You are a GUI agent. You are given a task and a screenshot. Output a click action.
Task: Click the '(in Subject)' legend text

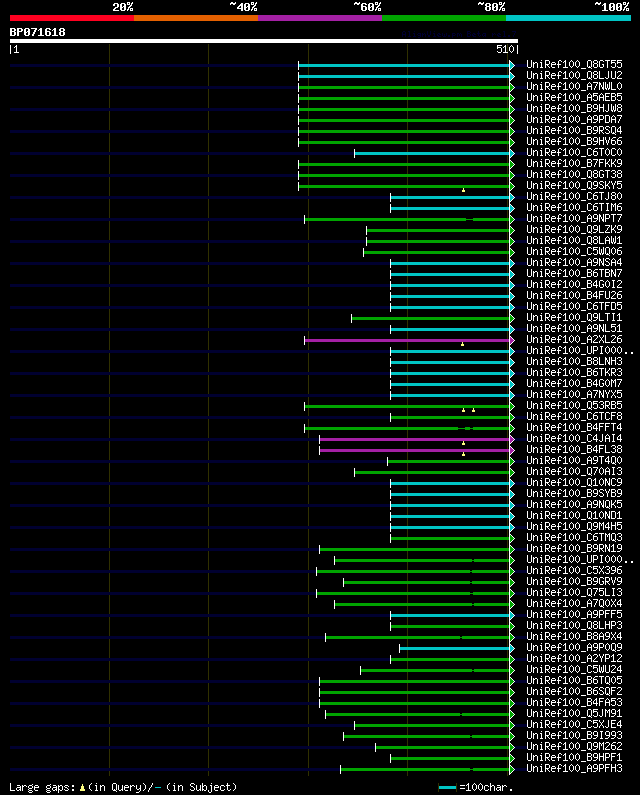(x=201, y=787)
